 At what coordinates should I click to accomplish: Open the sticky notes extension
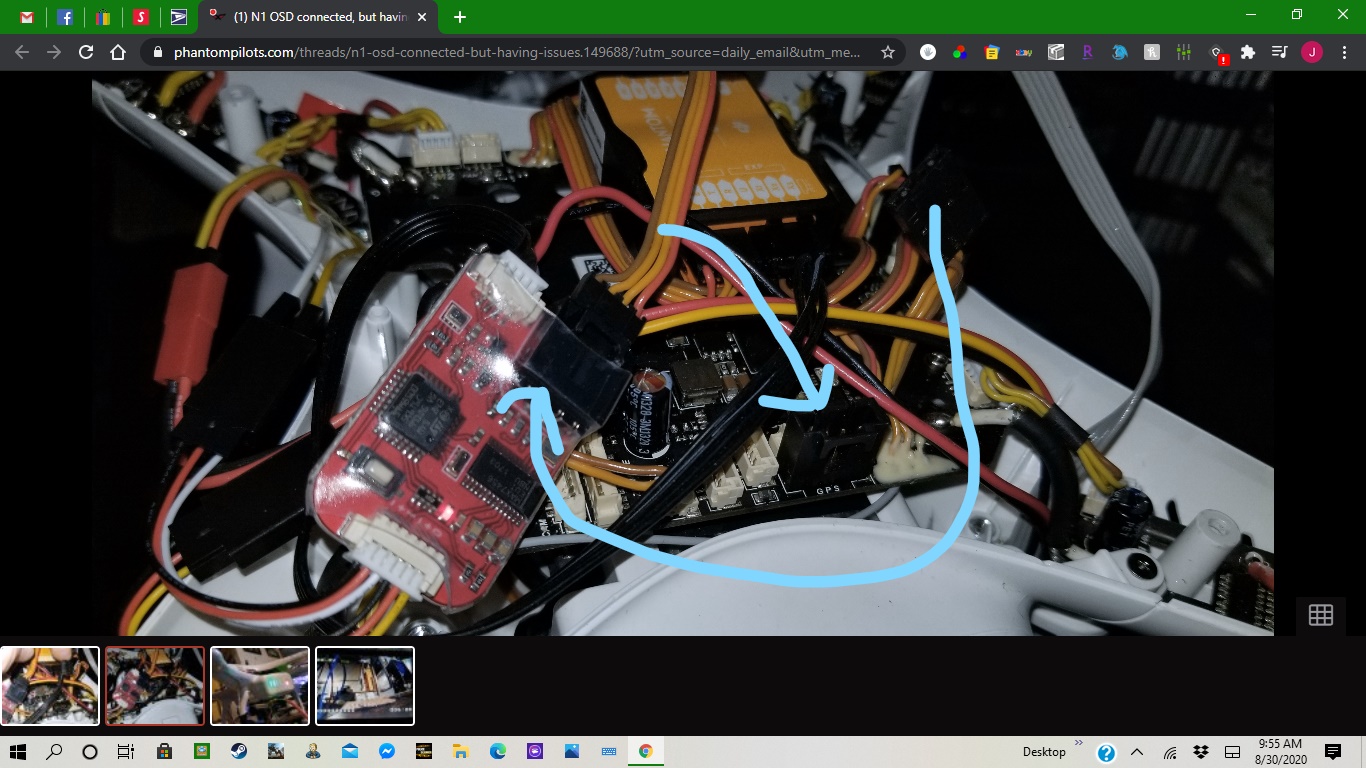tap(992, 52)
